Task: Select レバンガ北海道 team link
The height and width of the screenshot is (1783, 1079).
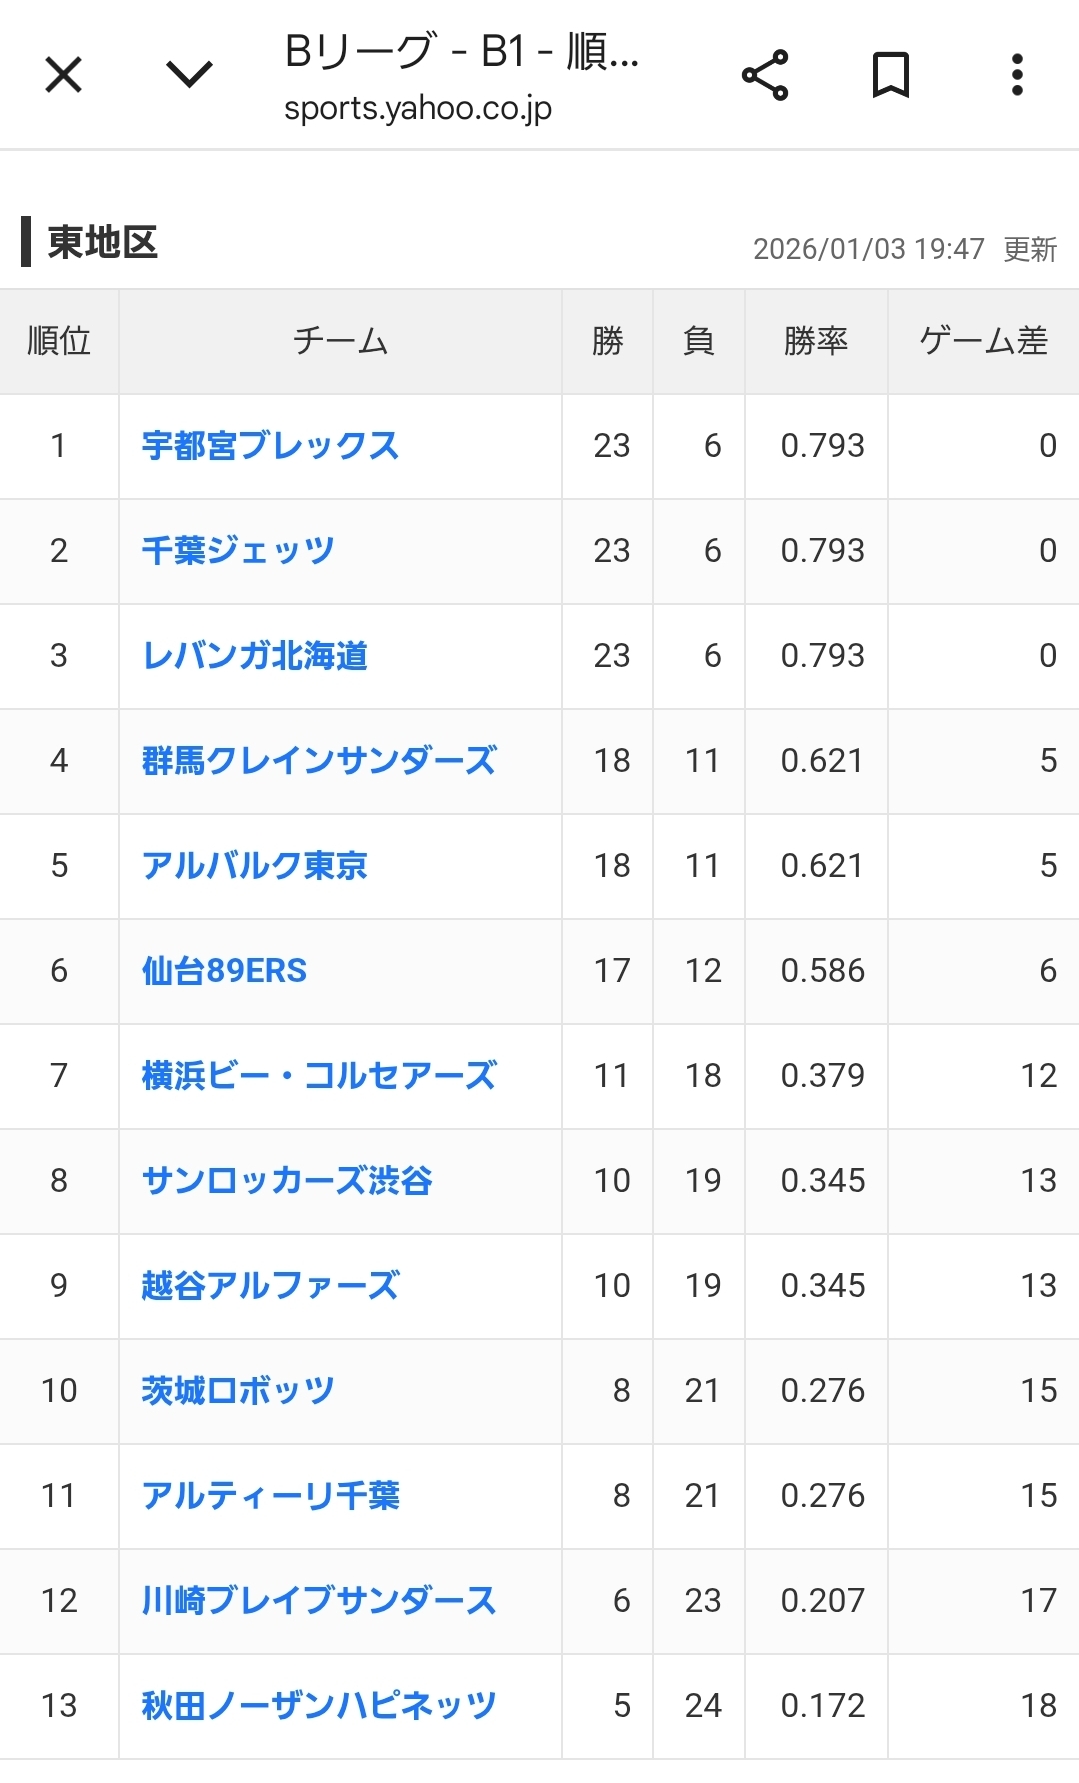Action: (255, 656)
